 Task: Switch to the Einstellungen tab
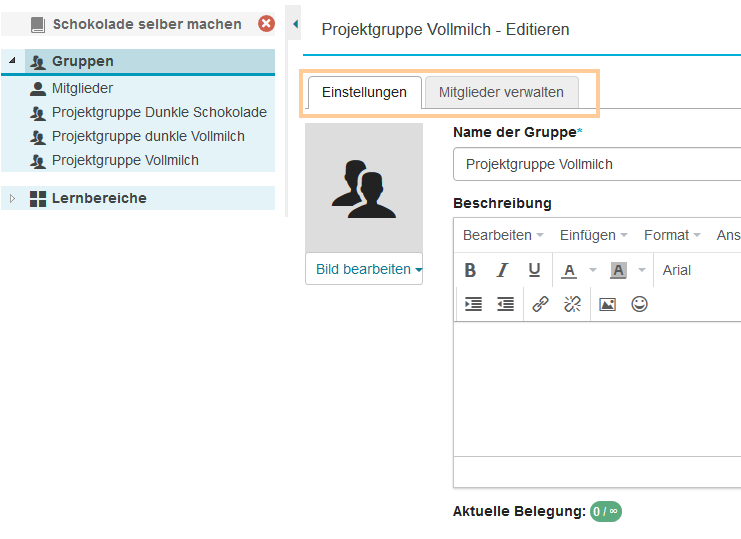tap(364, 93)
